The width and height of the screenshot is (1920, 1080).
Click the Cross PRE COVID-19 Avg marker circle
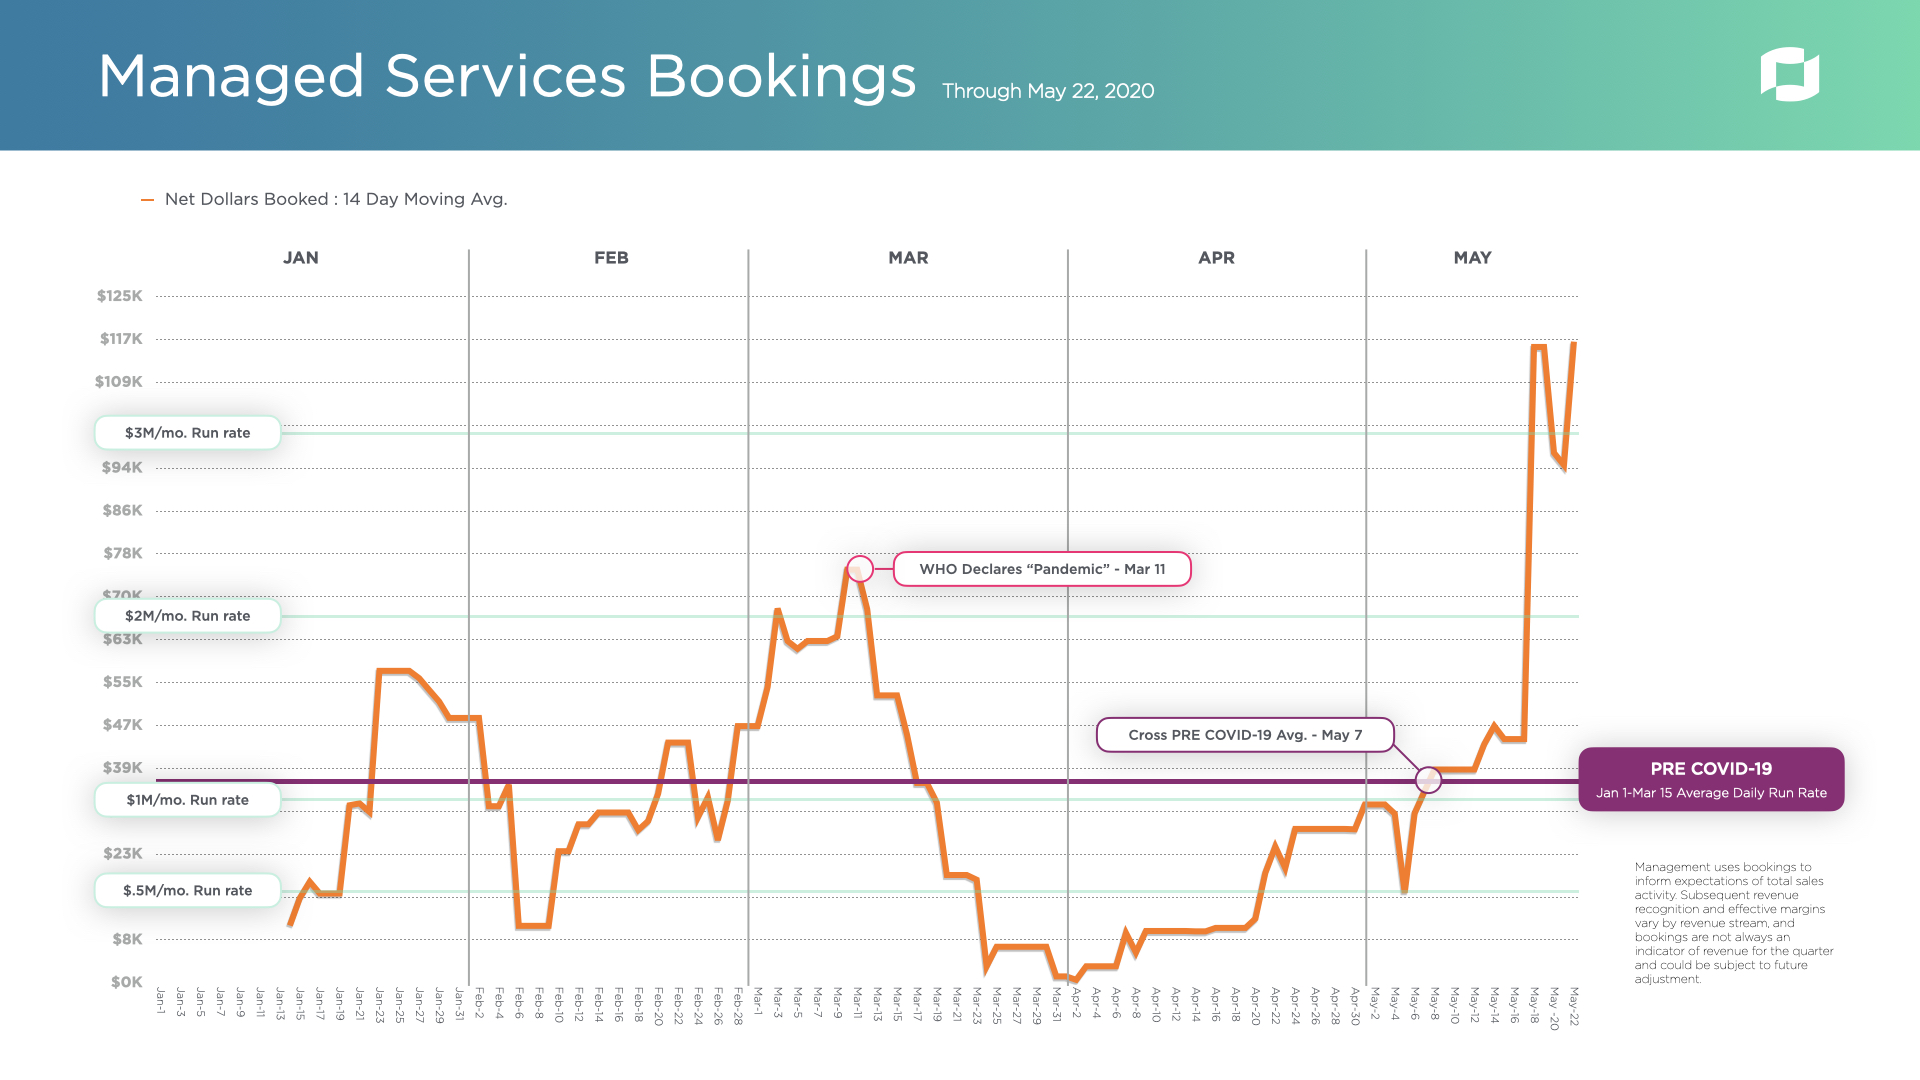[1428, 780]
